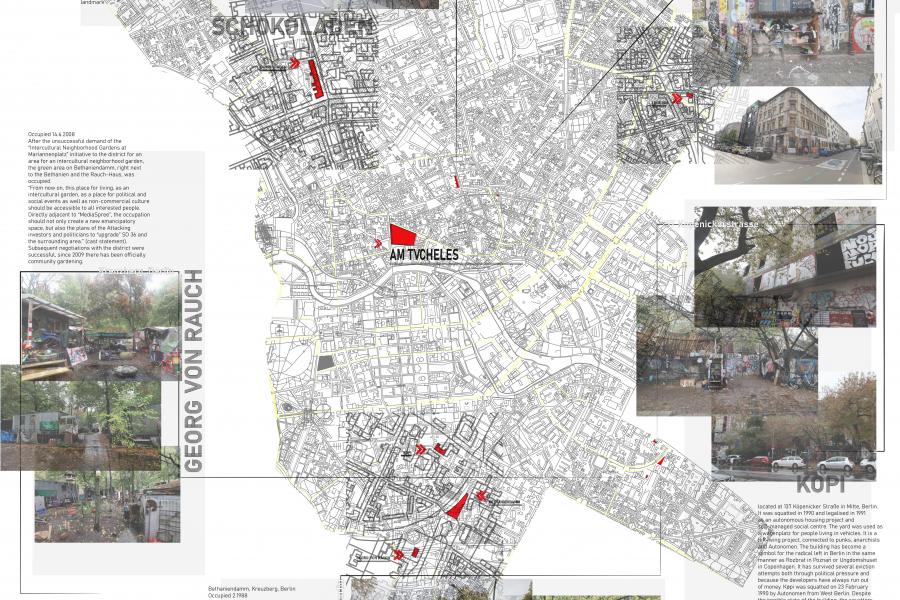Click the red arrow marker in top-right map inset
Viewport: 900px width, 600px height.
(678, 99)
